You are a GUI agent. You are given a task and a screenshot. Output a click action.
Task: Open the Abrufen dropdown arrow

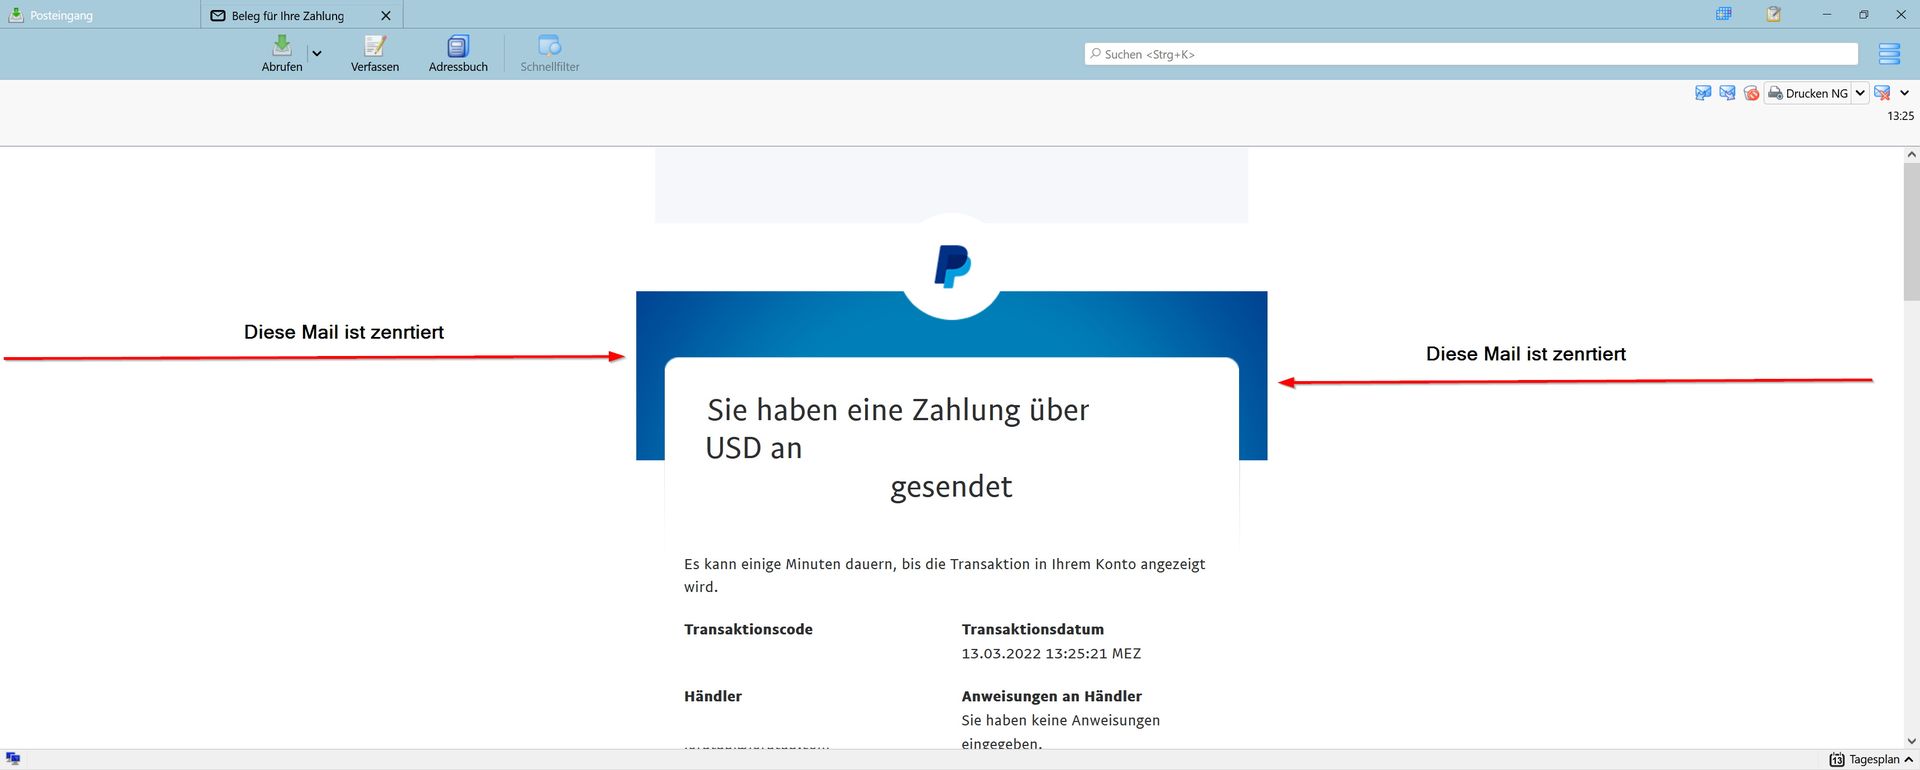pos(317,54)
